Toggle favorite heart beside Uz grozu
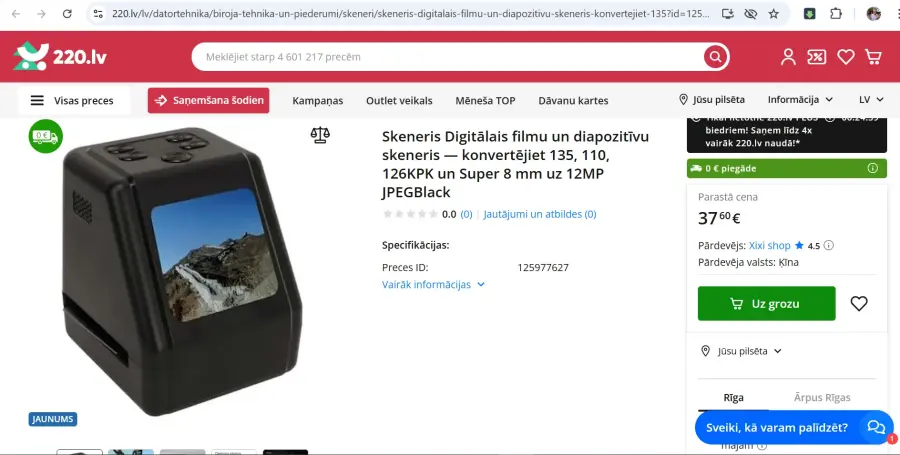The image size is (900, 455). pyautogui.click(x=859, y=304)
